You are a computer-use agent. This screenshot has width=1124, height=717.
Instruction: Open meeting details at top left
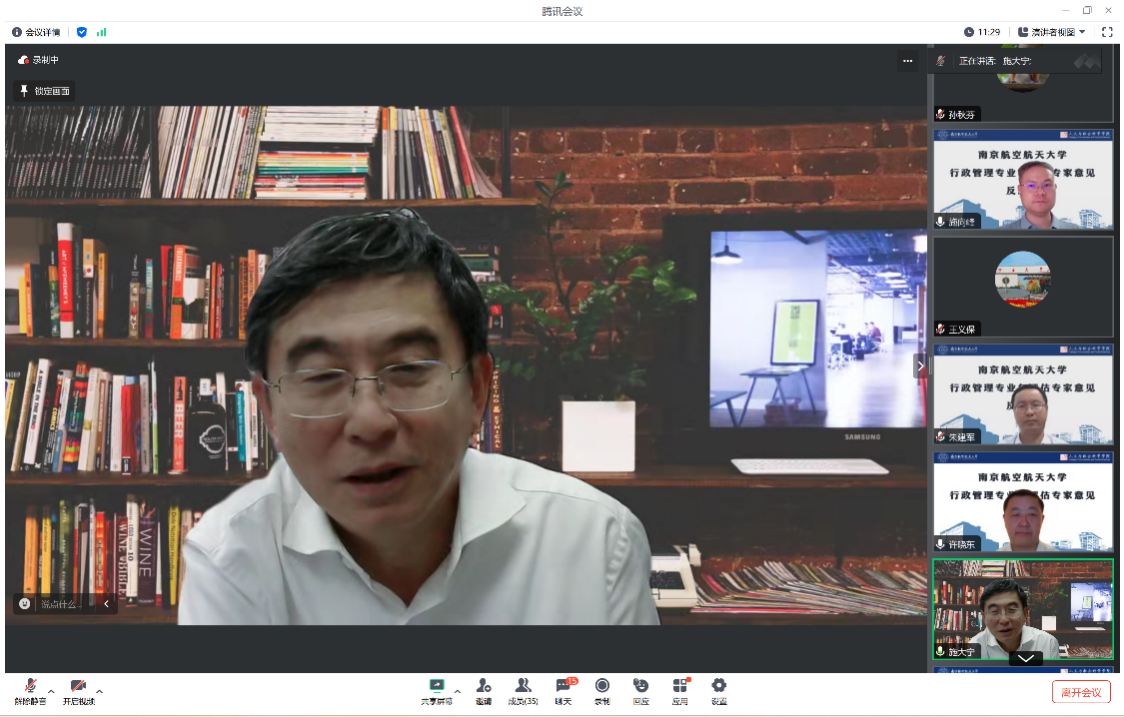36,32
